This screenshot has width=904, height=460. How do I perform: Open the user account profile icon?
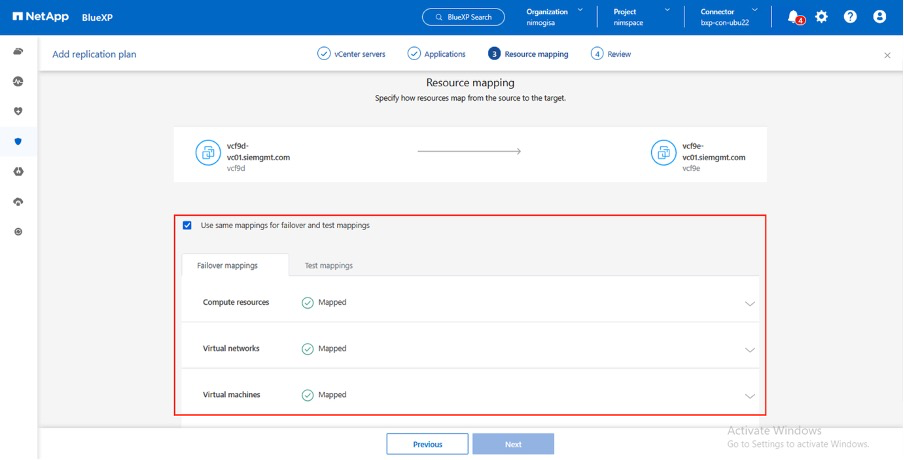pyautogui.click(x=879, y=17)
